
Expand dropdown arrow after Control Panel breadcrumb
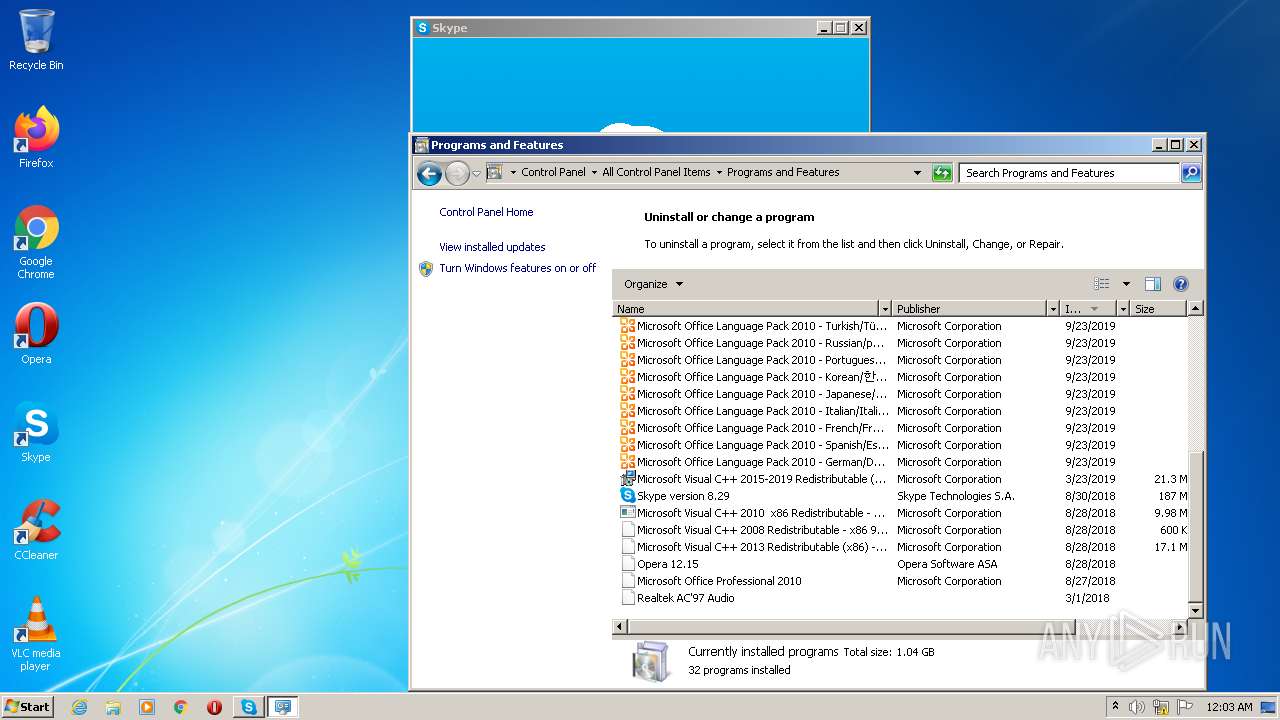(x=594, y=173)
